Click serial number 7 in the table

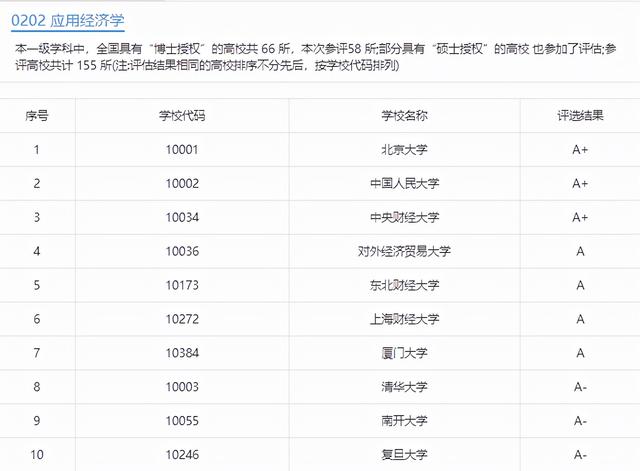tap(37, 353)
